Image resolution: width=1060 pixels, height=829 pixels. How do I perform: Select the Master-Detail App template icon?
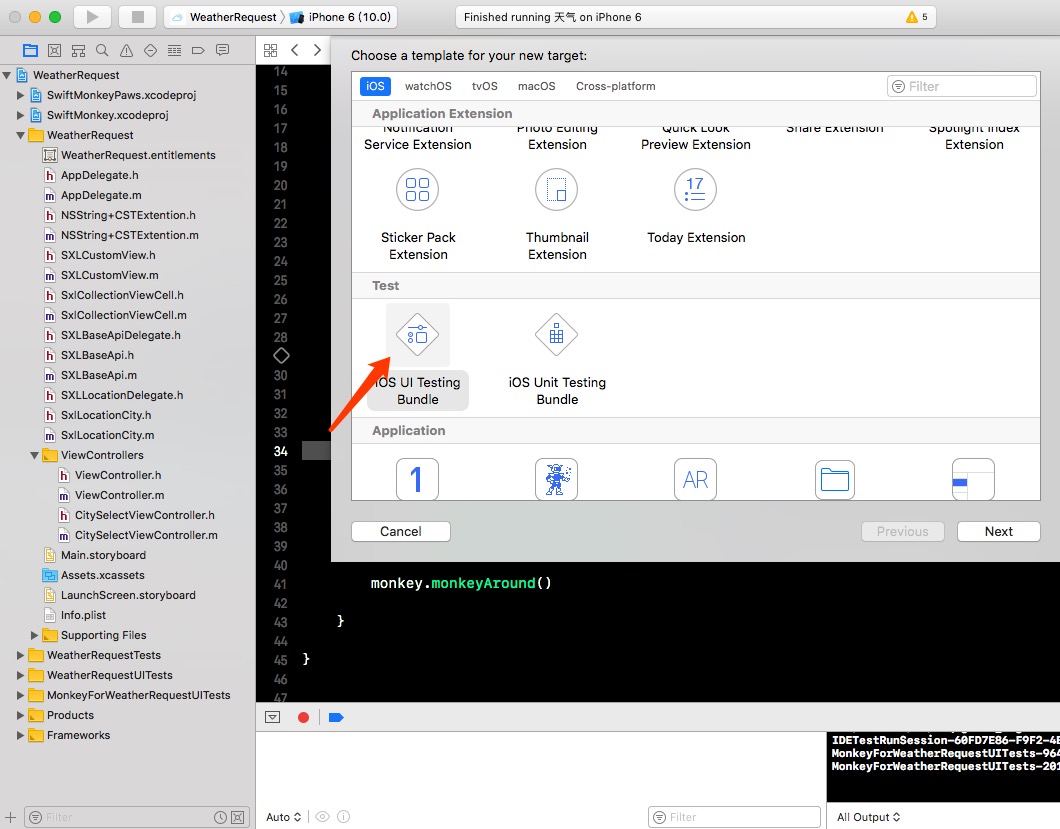point(973,479)
